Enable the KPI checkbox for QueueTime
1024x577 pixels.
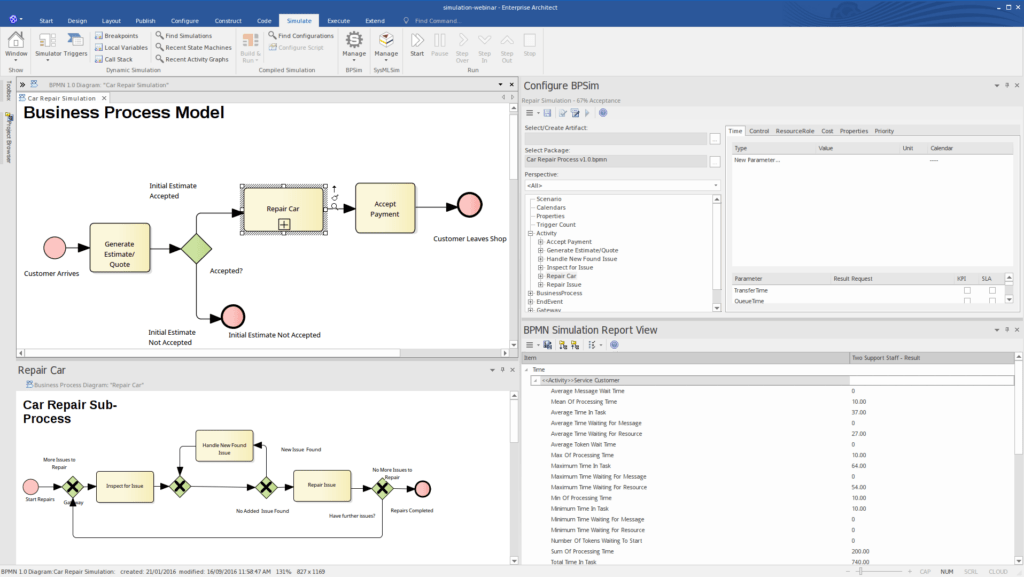[967, 300]
